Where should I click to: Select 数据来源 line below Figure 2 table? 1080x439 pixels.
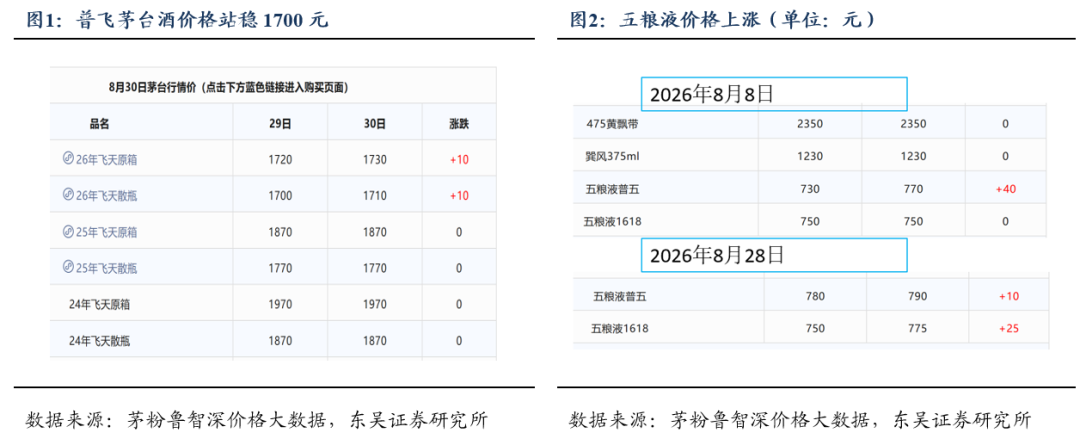click(800, 420)
